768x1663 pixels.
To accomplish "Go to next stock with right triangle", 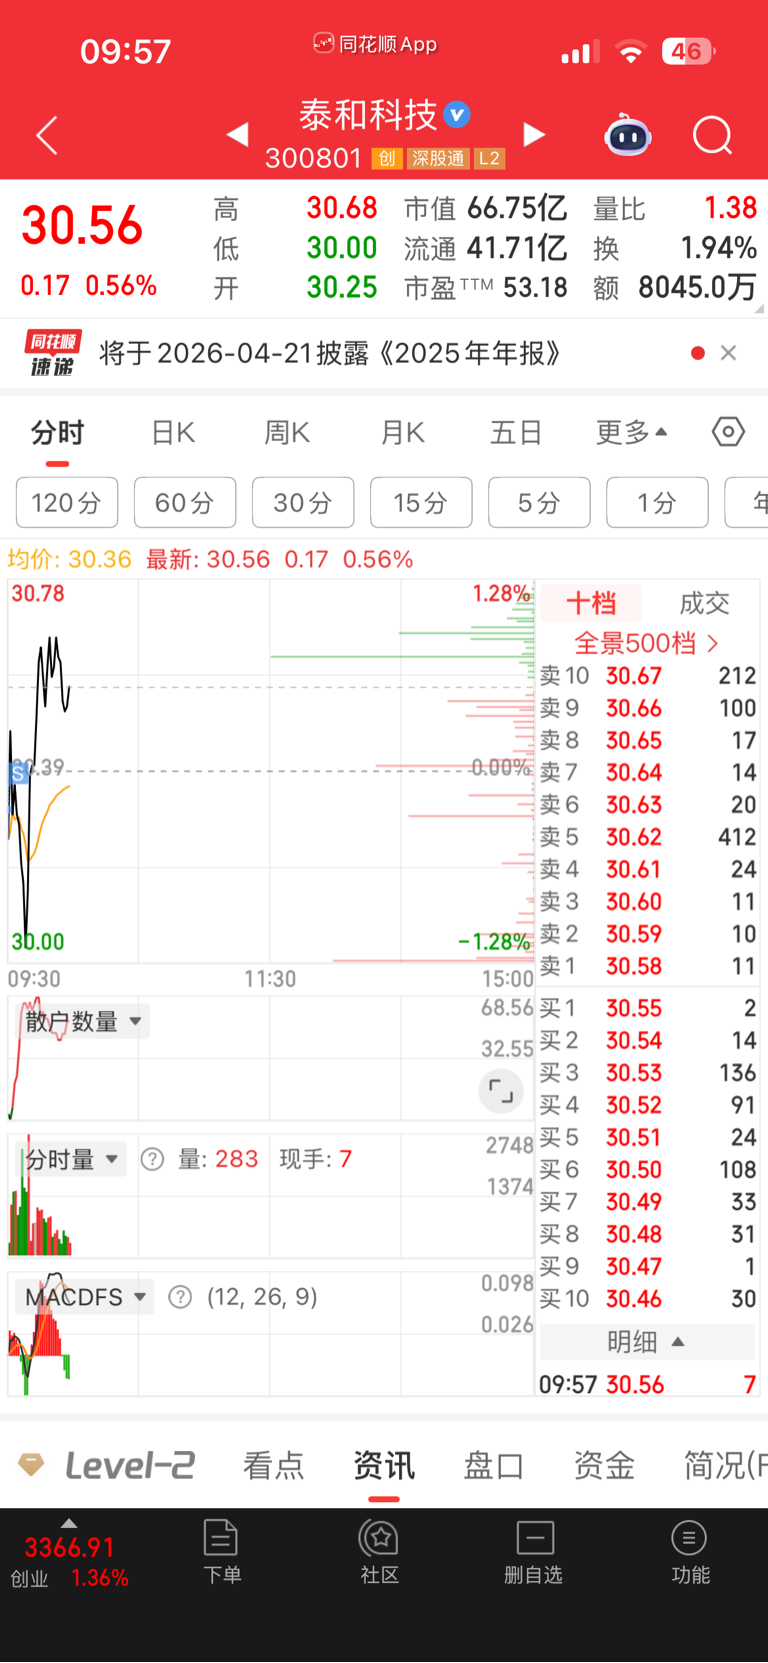I will (535, 134).
